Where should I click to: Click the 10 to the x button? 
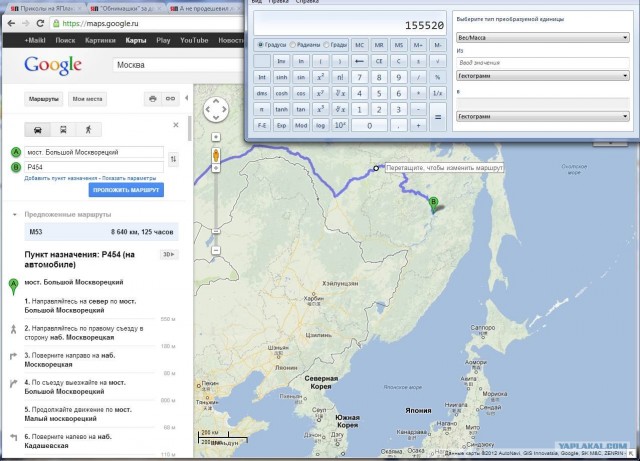(340, 125)
